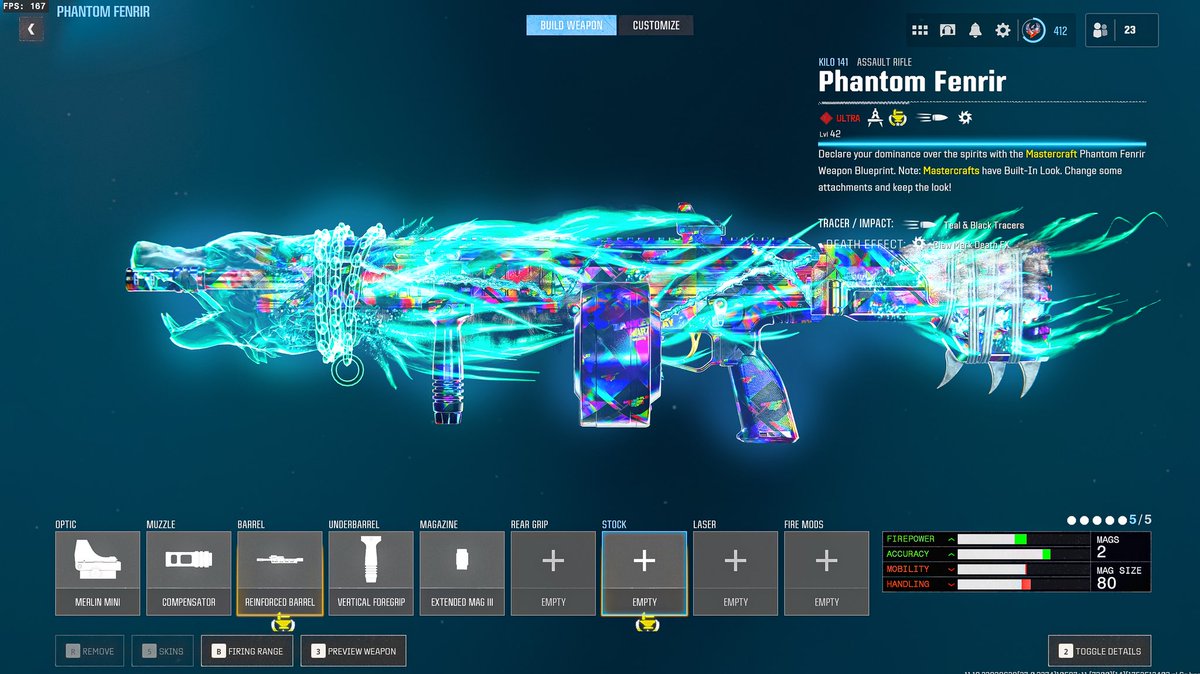
Task: Click Toggle Details button
Action: [1100, 651]
